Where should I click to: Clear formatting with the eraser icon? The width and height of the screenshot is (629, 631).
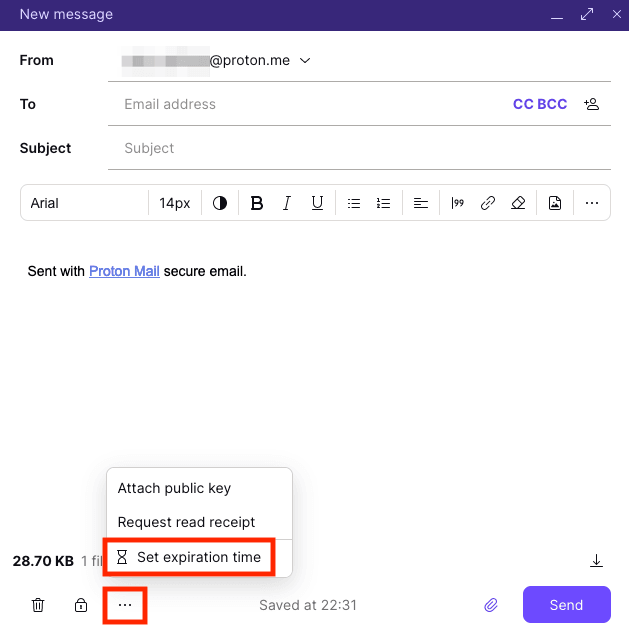click(518, 203)
